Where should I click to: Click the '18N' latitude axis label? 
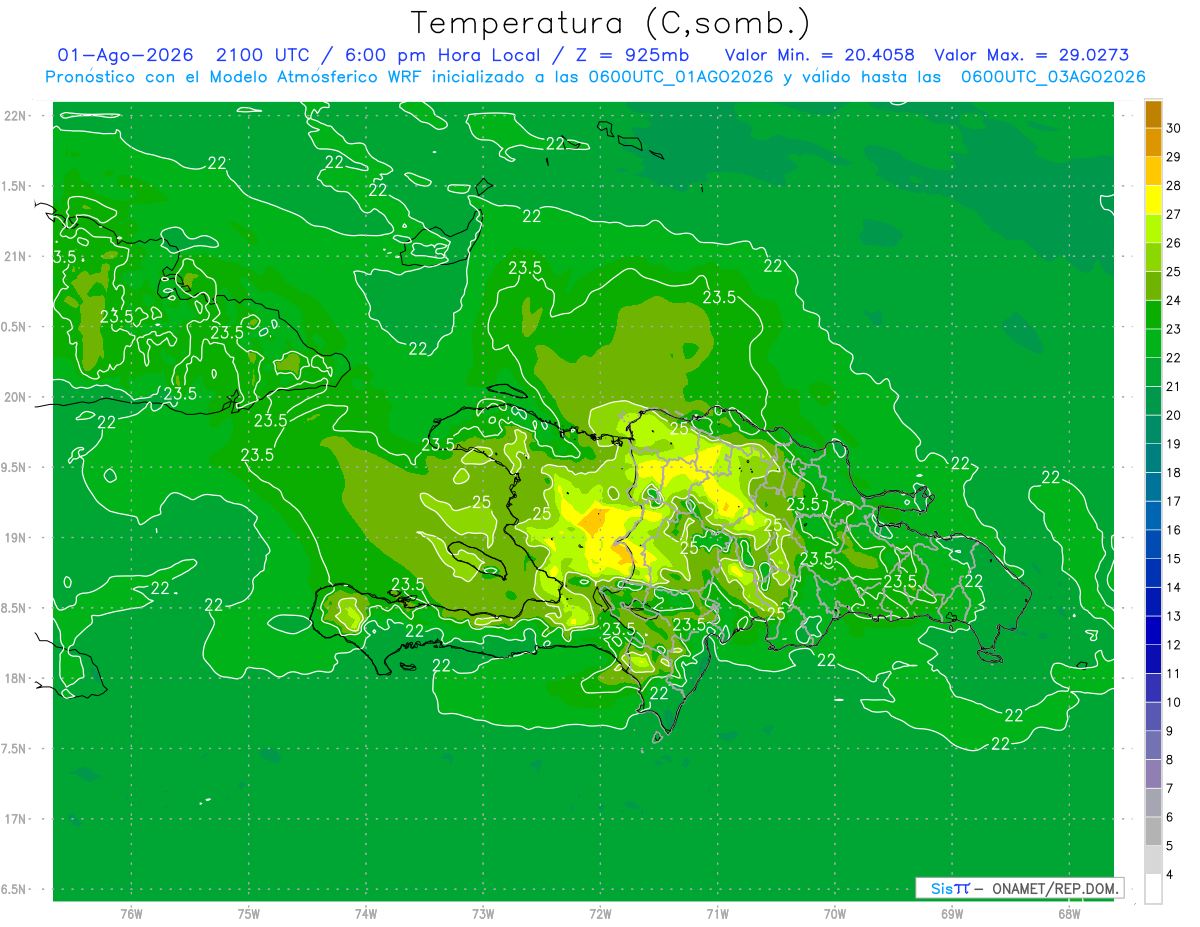pyautogui.click(x=16, y=678)
